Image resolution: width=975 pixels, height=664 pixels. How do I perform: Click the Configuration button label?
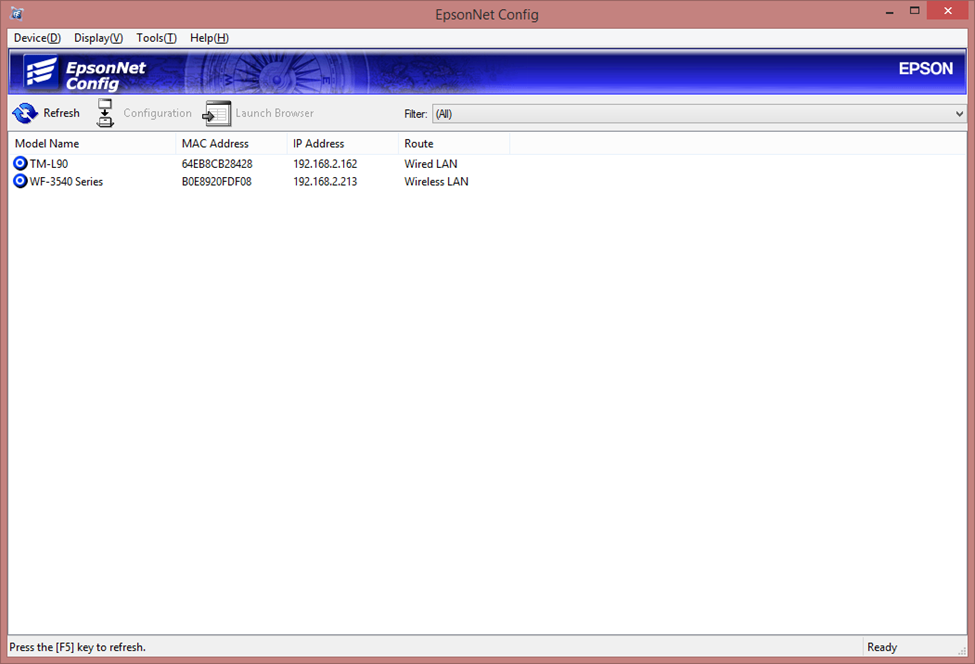coord(157,113)
